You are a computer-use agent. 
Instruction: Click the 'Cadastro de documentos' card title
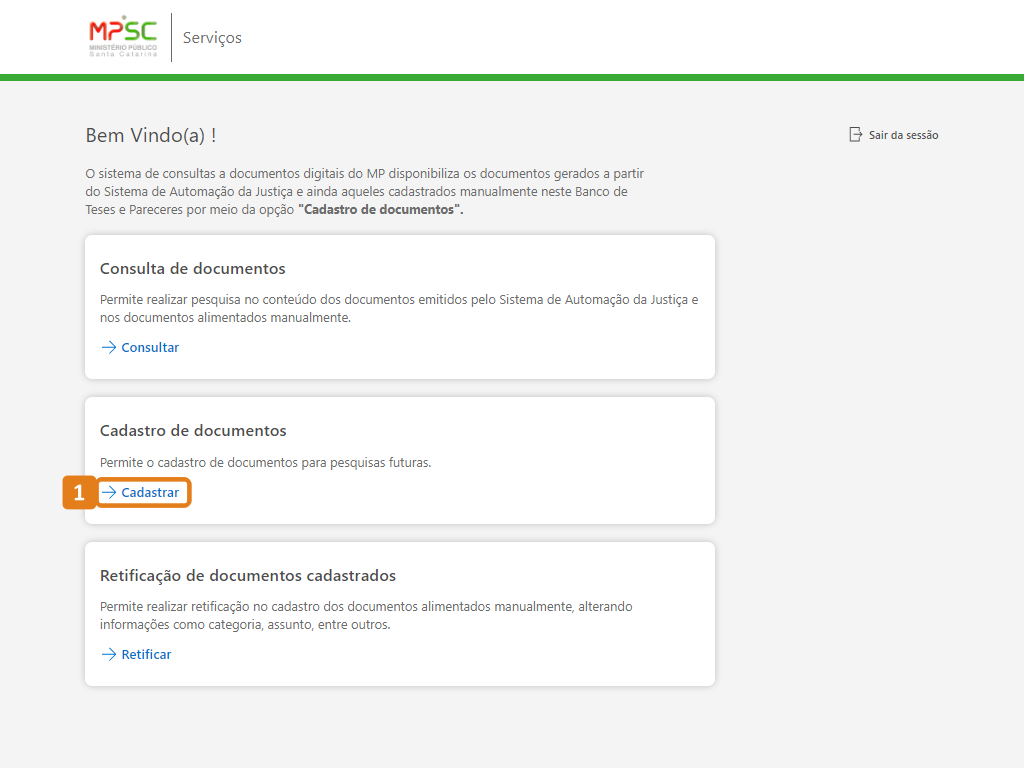pos(193,431)
